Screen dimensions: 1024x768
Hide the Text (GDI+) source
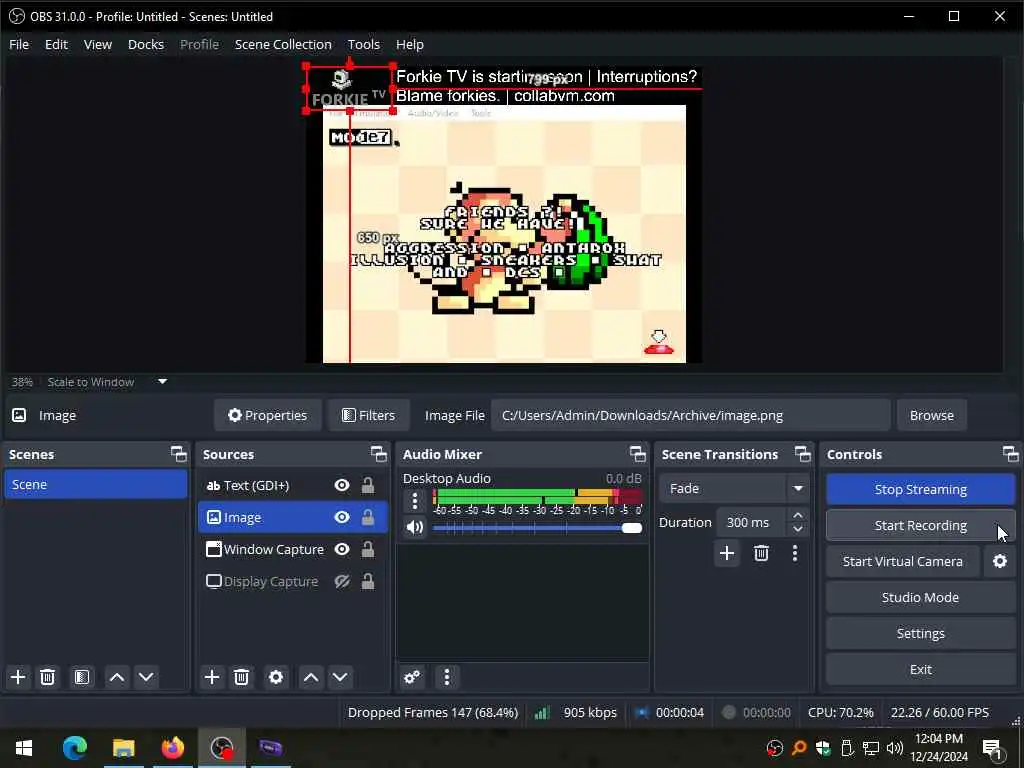click(342, 485)
